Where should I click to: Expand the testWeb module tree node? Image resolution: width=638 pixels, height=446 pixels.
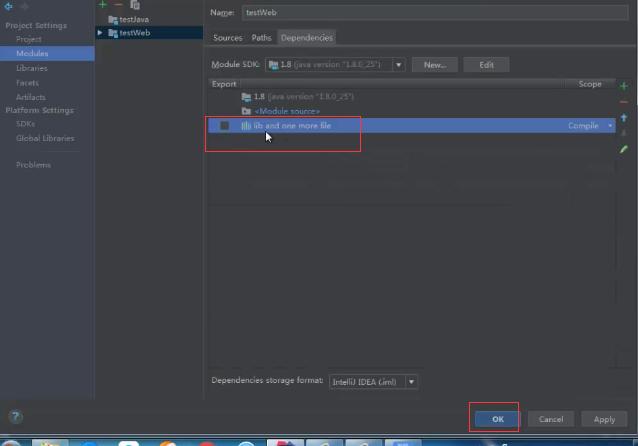[100, 33]
